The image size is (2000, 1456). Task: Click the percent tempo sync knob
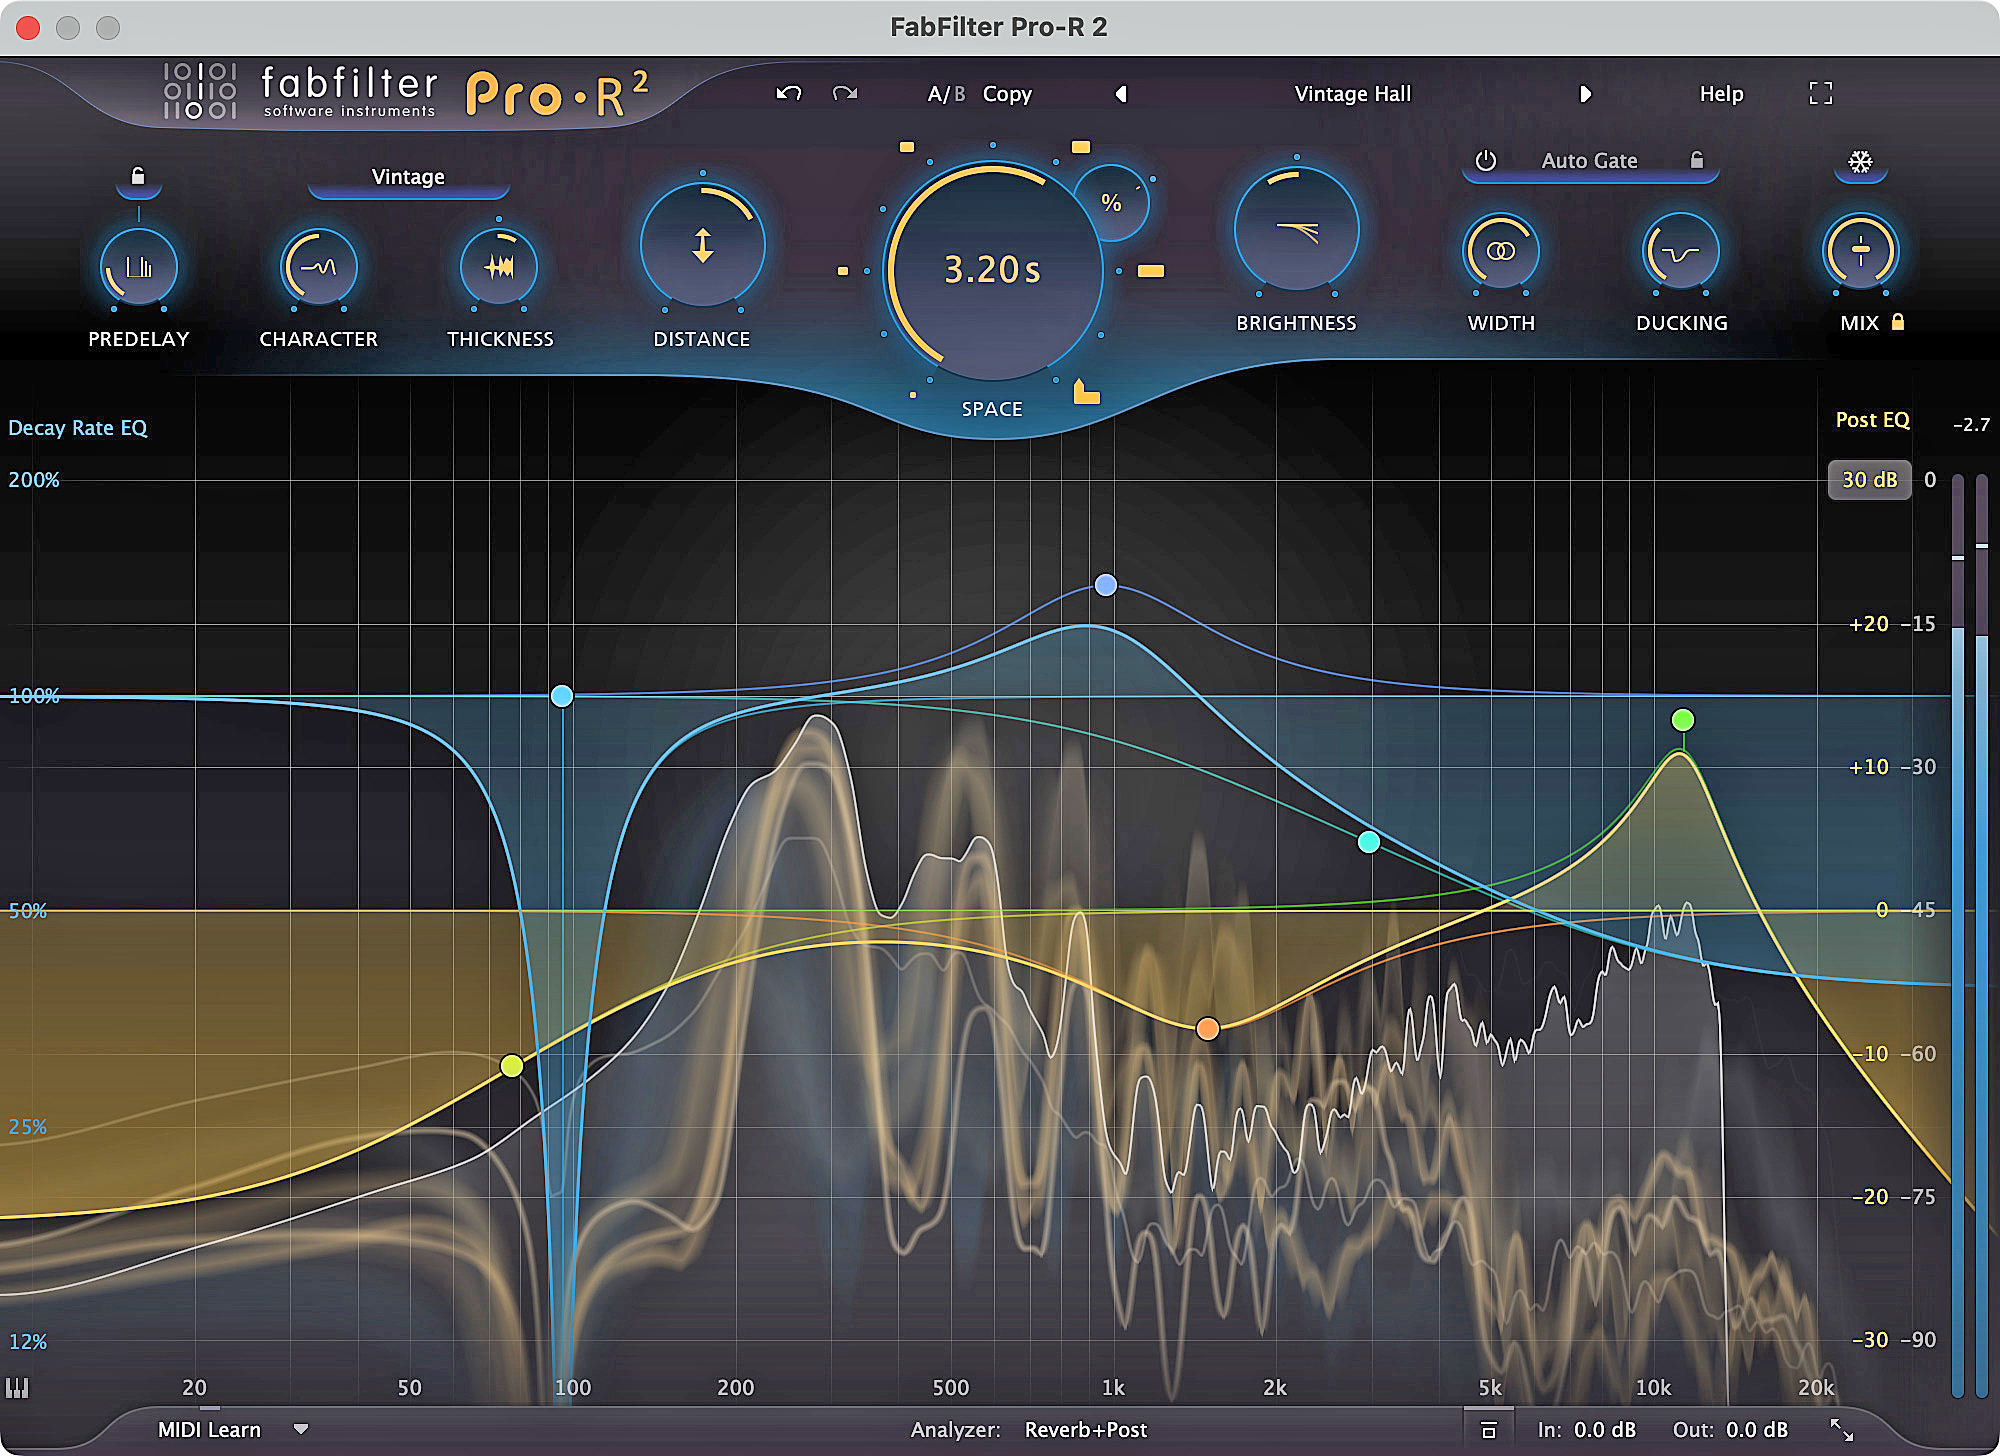coord(1111,202)
